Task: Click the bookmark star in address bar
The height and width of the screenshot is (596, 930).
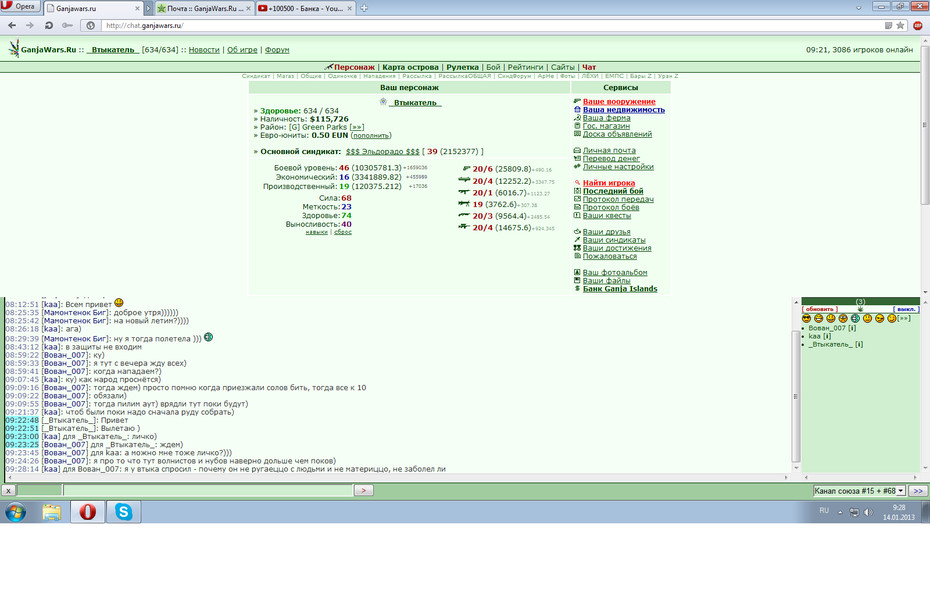Action: [x=900, y=26]
